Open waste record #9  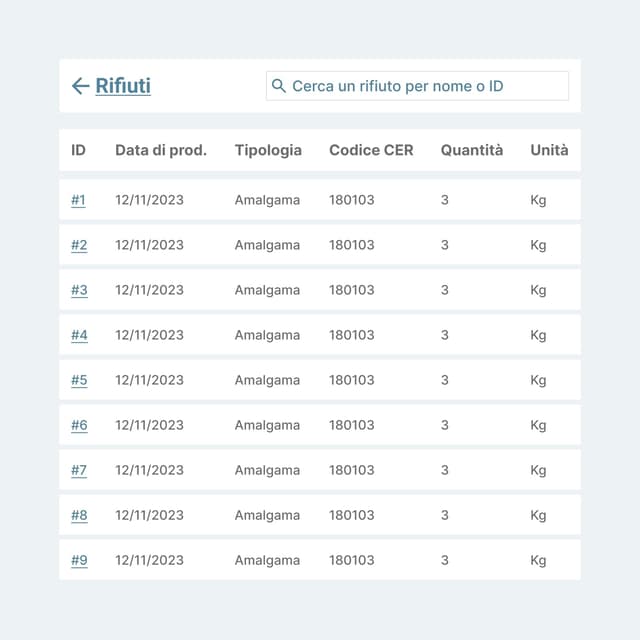tap(79, 560)
